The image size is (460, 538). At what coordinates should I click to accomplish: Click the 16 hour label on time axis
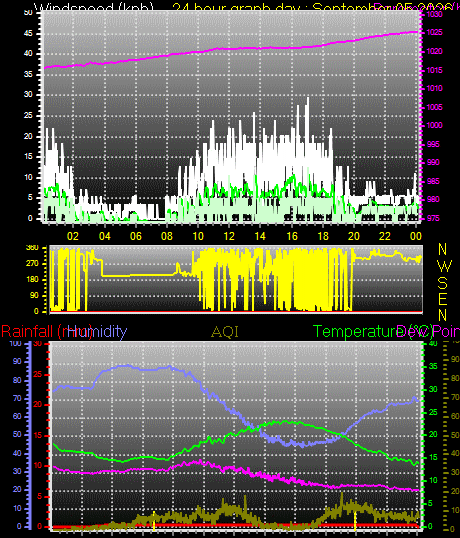(292, 236)
